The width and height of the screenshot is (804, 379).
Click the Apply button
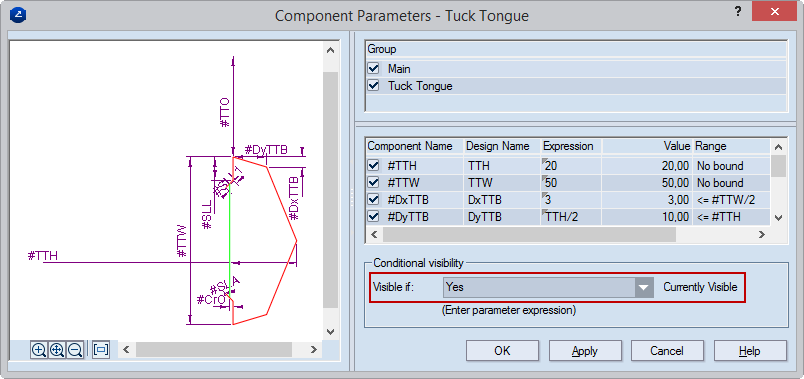(x=585, y=351)
